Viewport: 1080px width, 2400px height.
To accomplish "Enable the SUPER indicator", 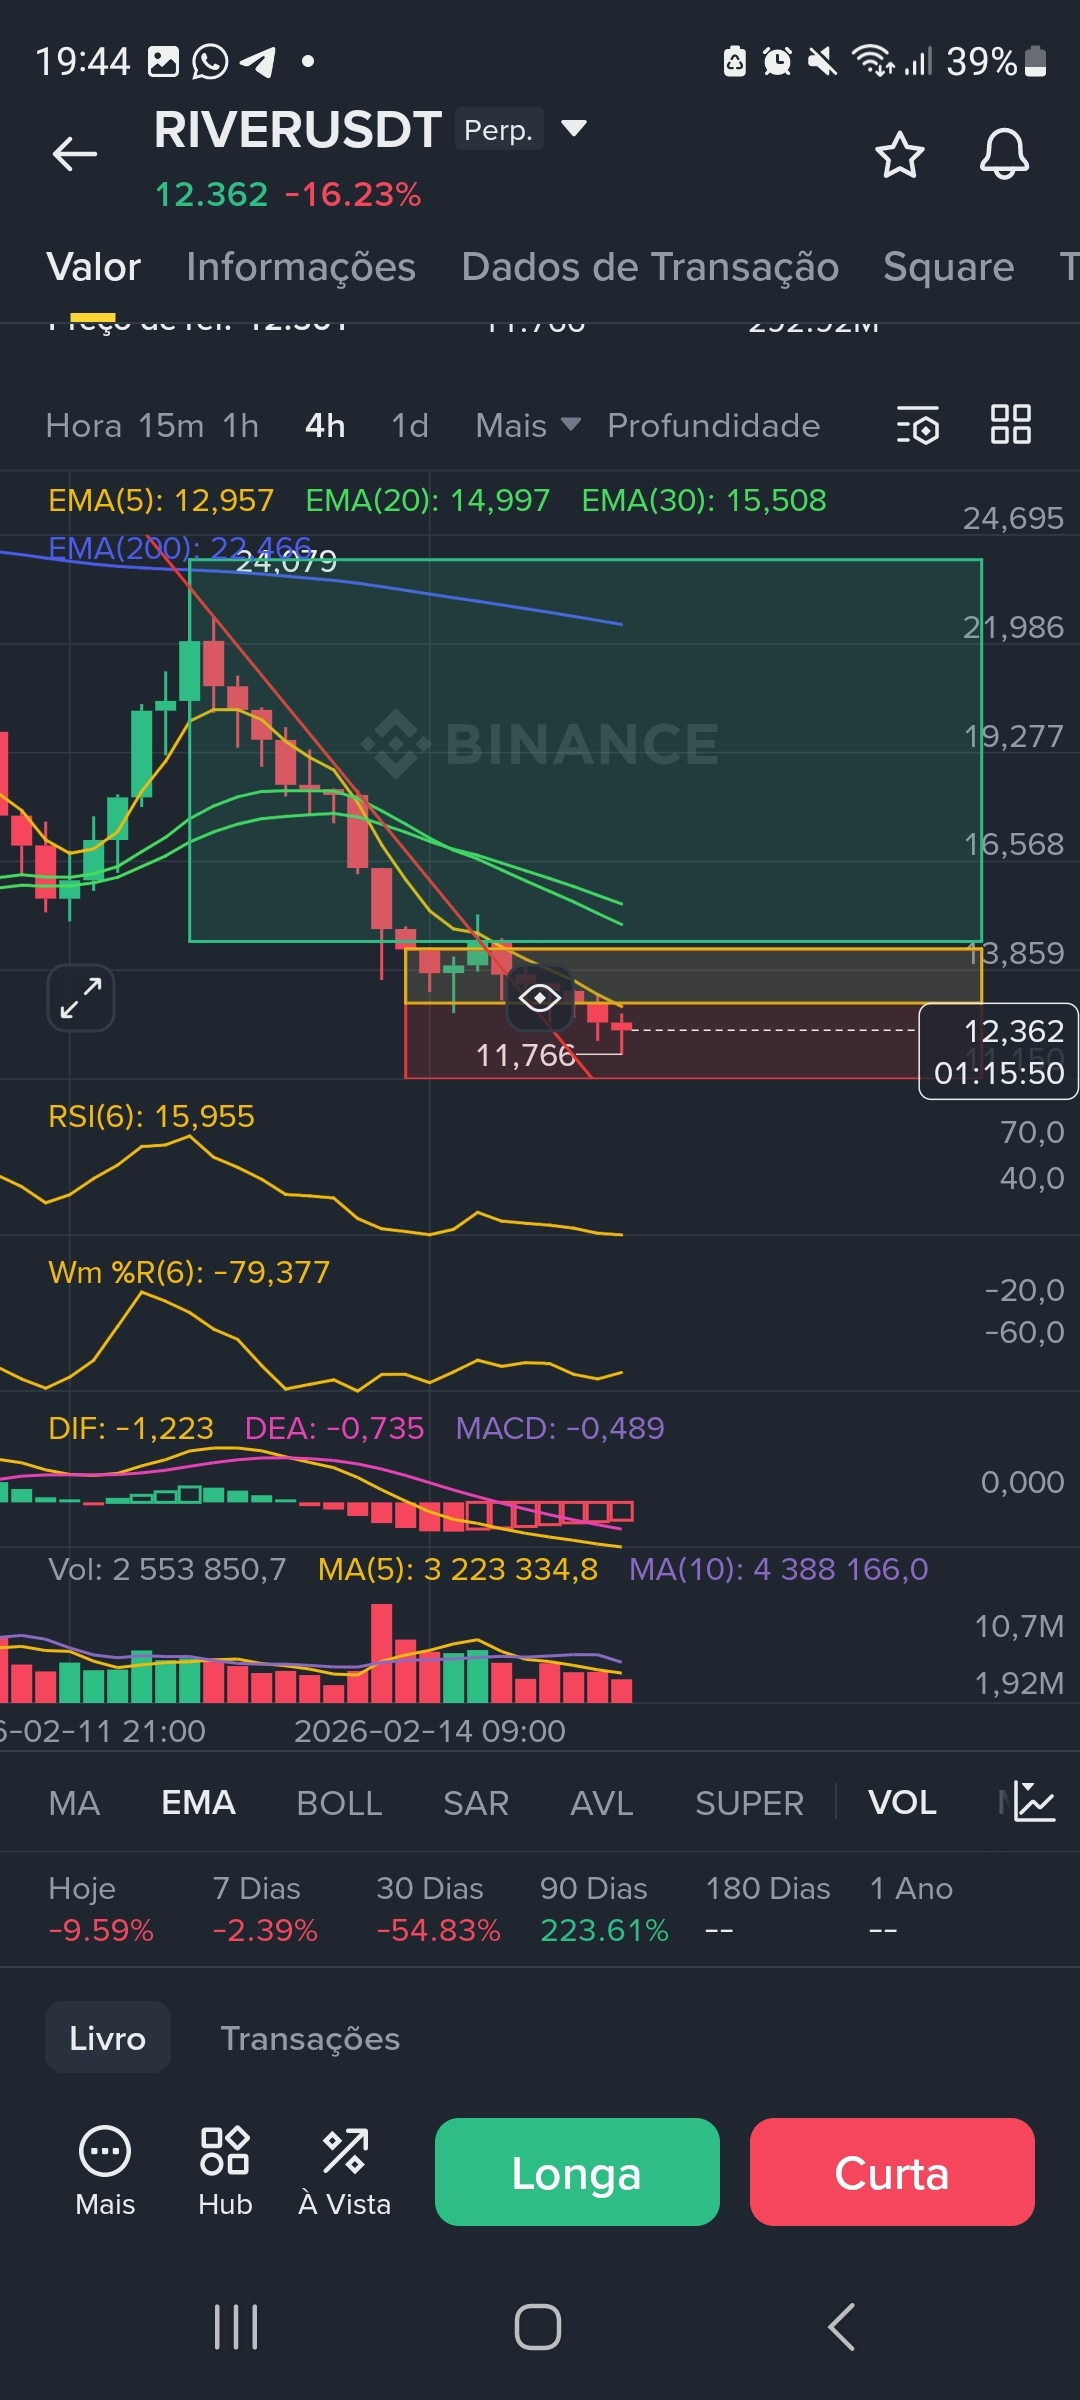I will (x=749, y=1803).
